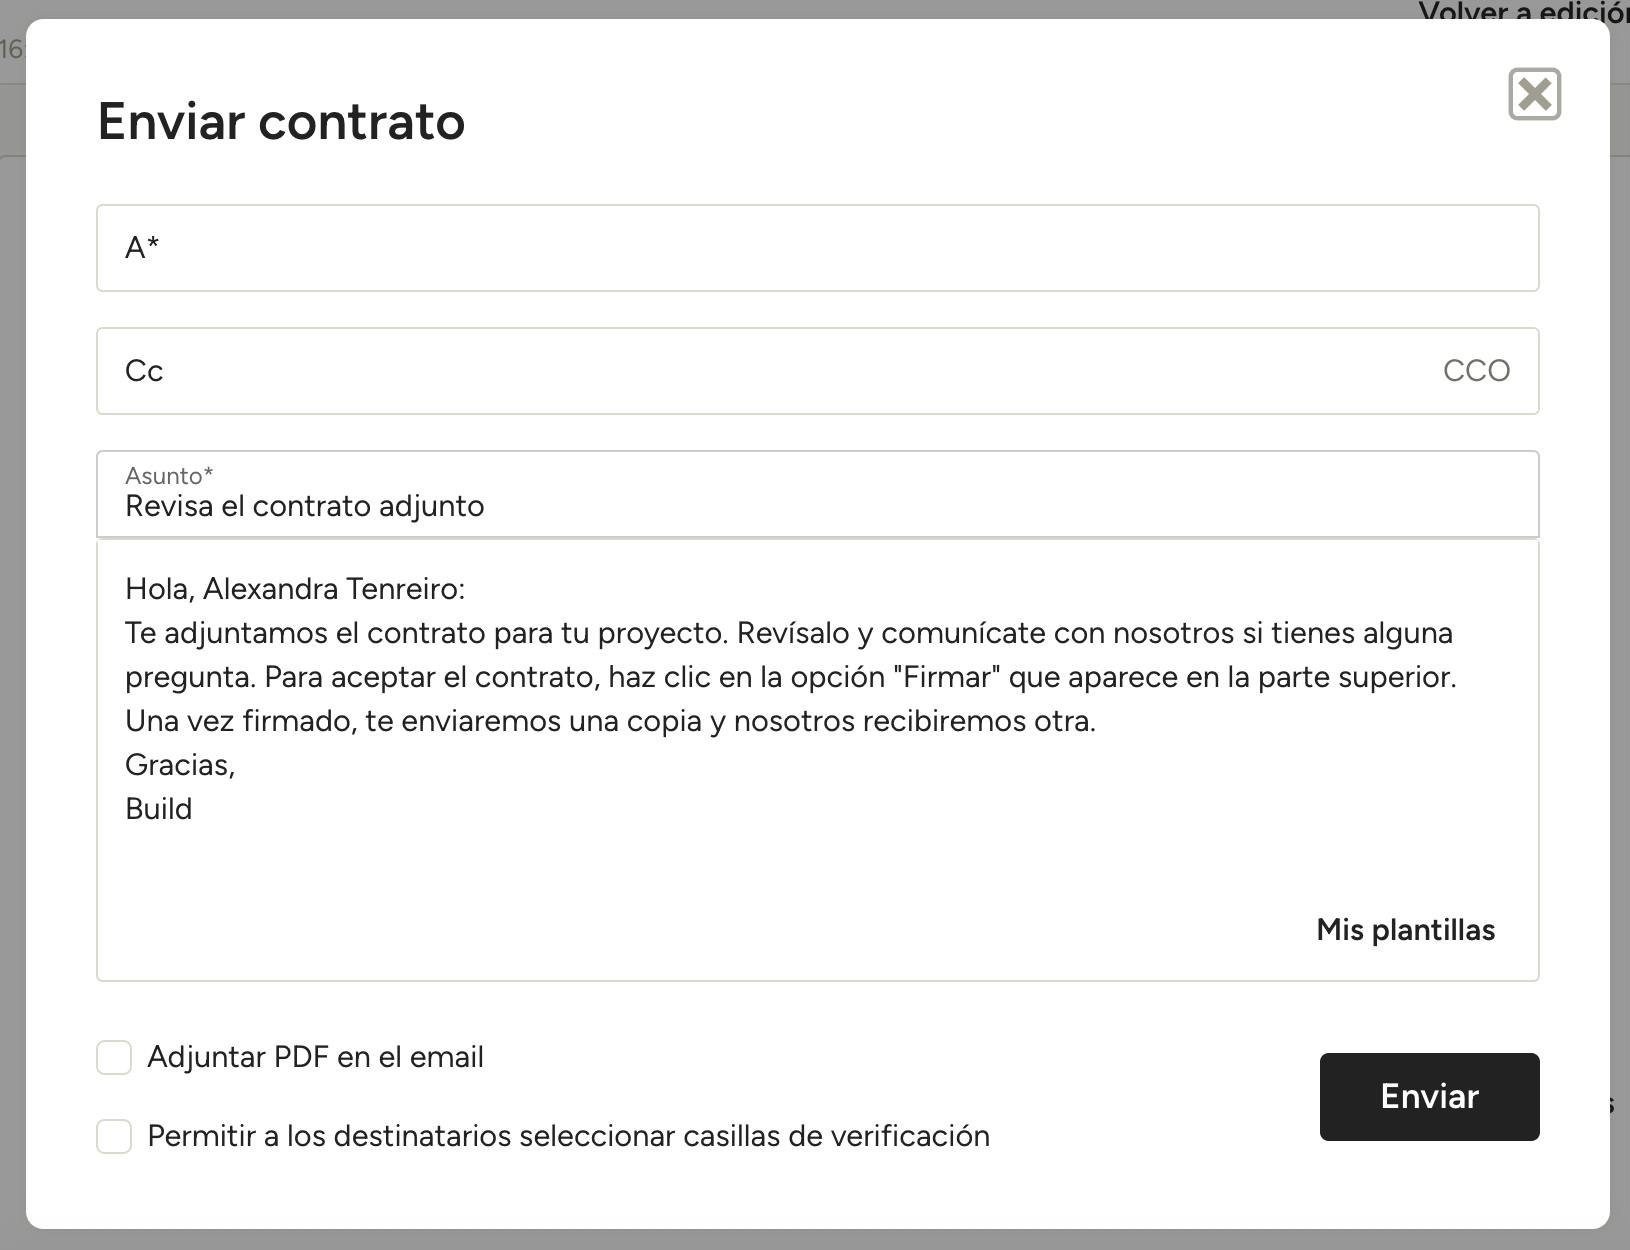Close the Enviar contrato dialog
The width and height of the screenshot is (1630, 1250).
[1534, 95]
